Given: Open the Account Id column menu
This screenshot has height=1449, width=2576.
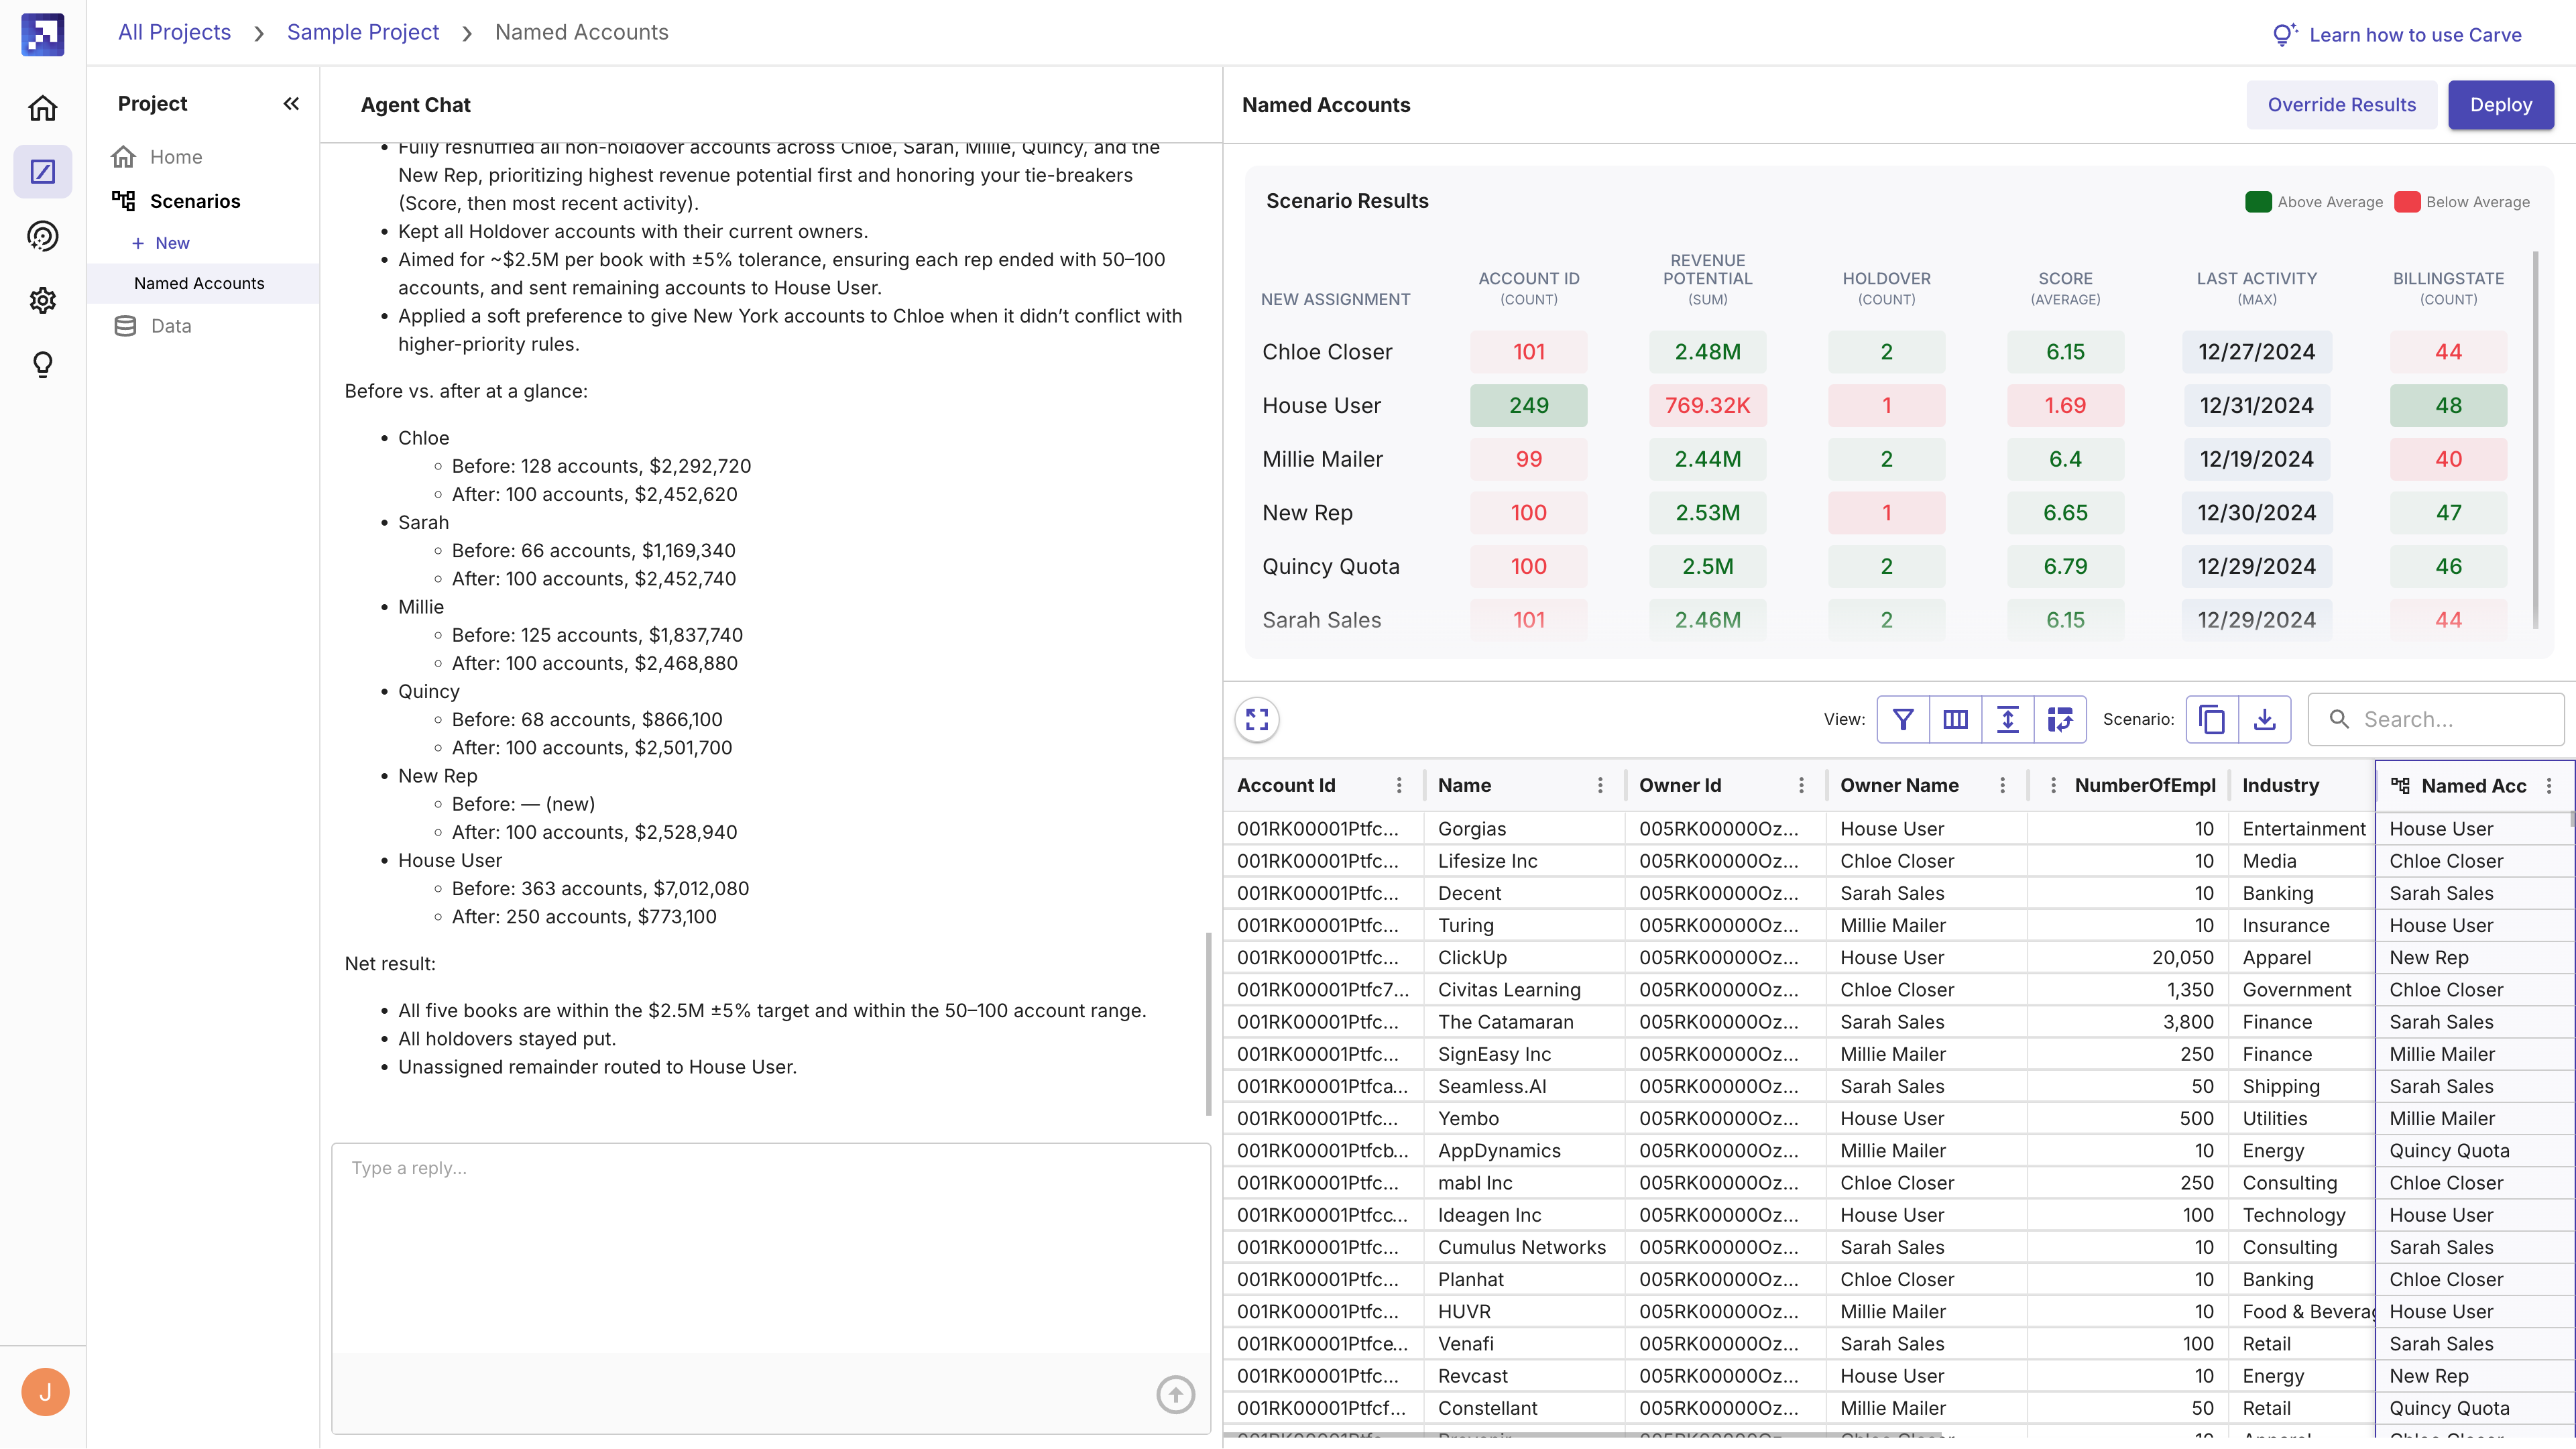Looking at the screenshot, I should point(1399,785).
